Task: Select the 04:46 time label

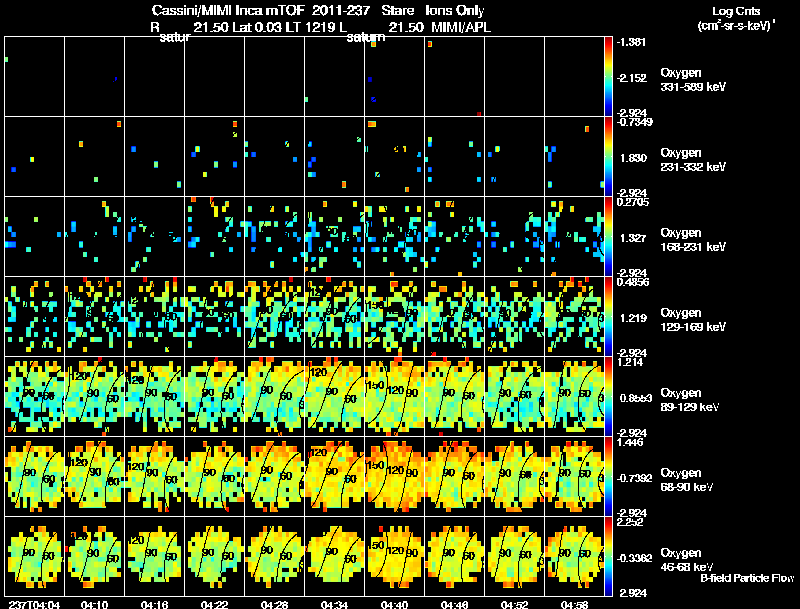Action: 454,604
